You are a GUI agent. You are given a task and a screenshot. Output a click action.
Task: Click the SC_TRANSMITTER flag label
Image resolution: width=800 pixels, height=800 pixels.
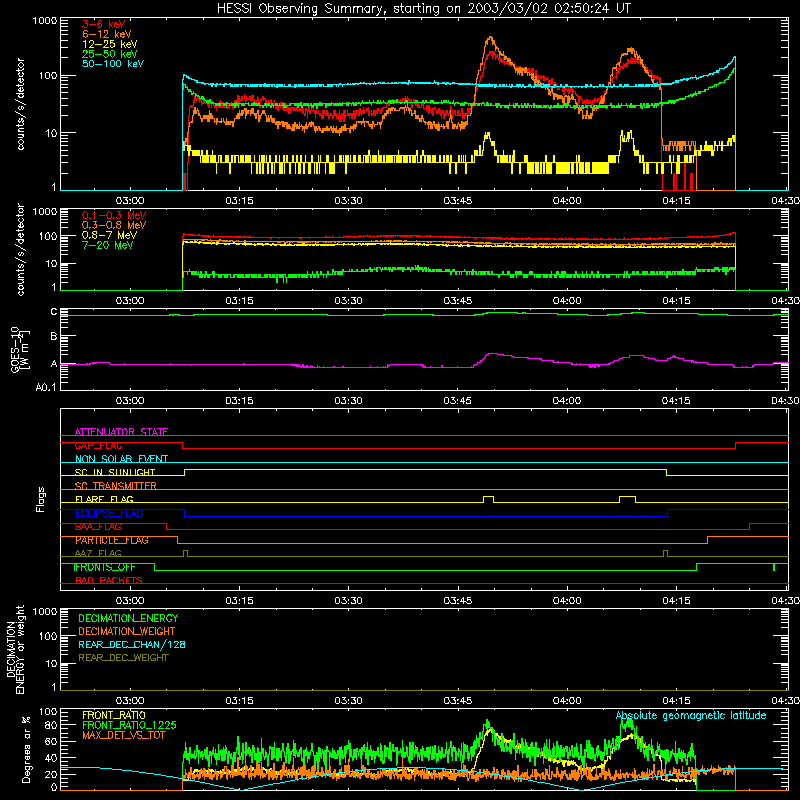pos(115,486)
